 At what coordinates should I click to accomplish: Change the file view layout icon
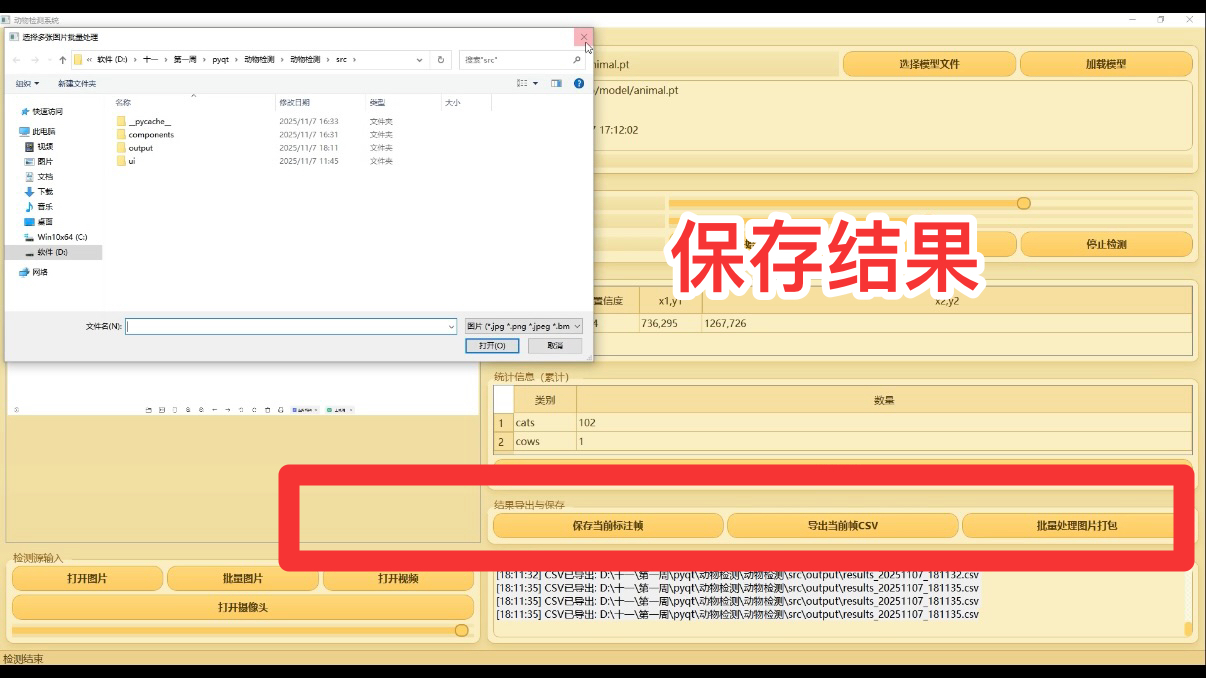tap(522, 83)
